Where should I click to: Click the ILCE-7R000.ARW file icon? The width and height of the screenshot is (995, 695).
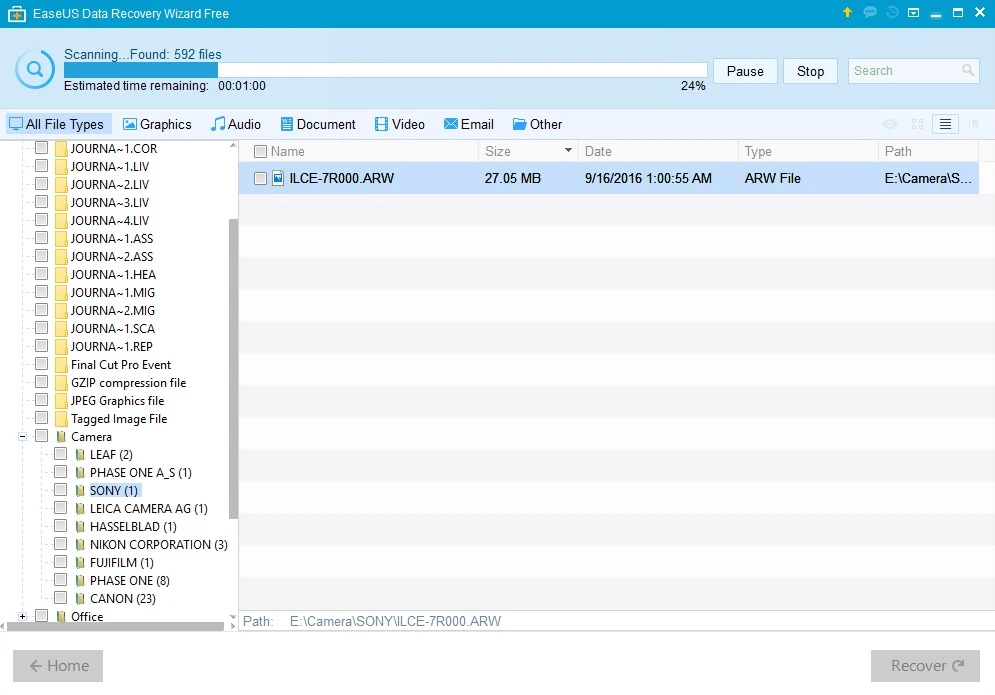278,179
